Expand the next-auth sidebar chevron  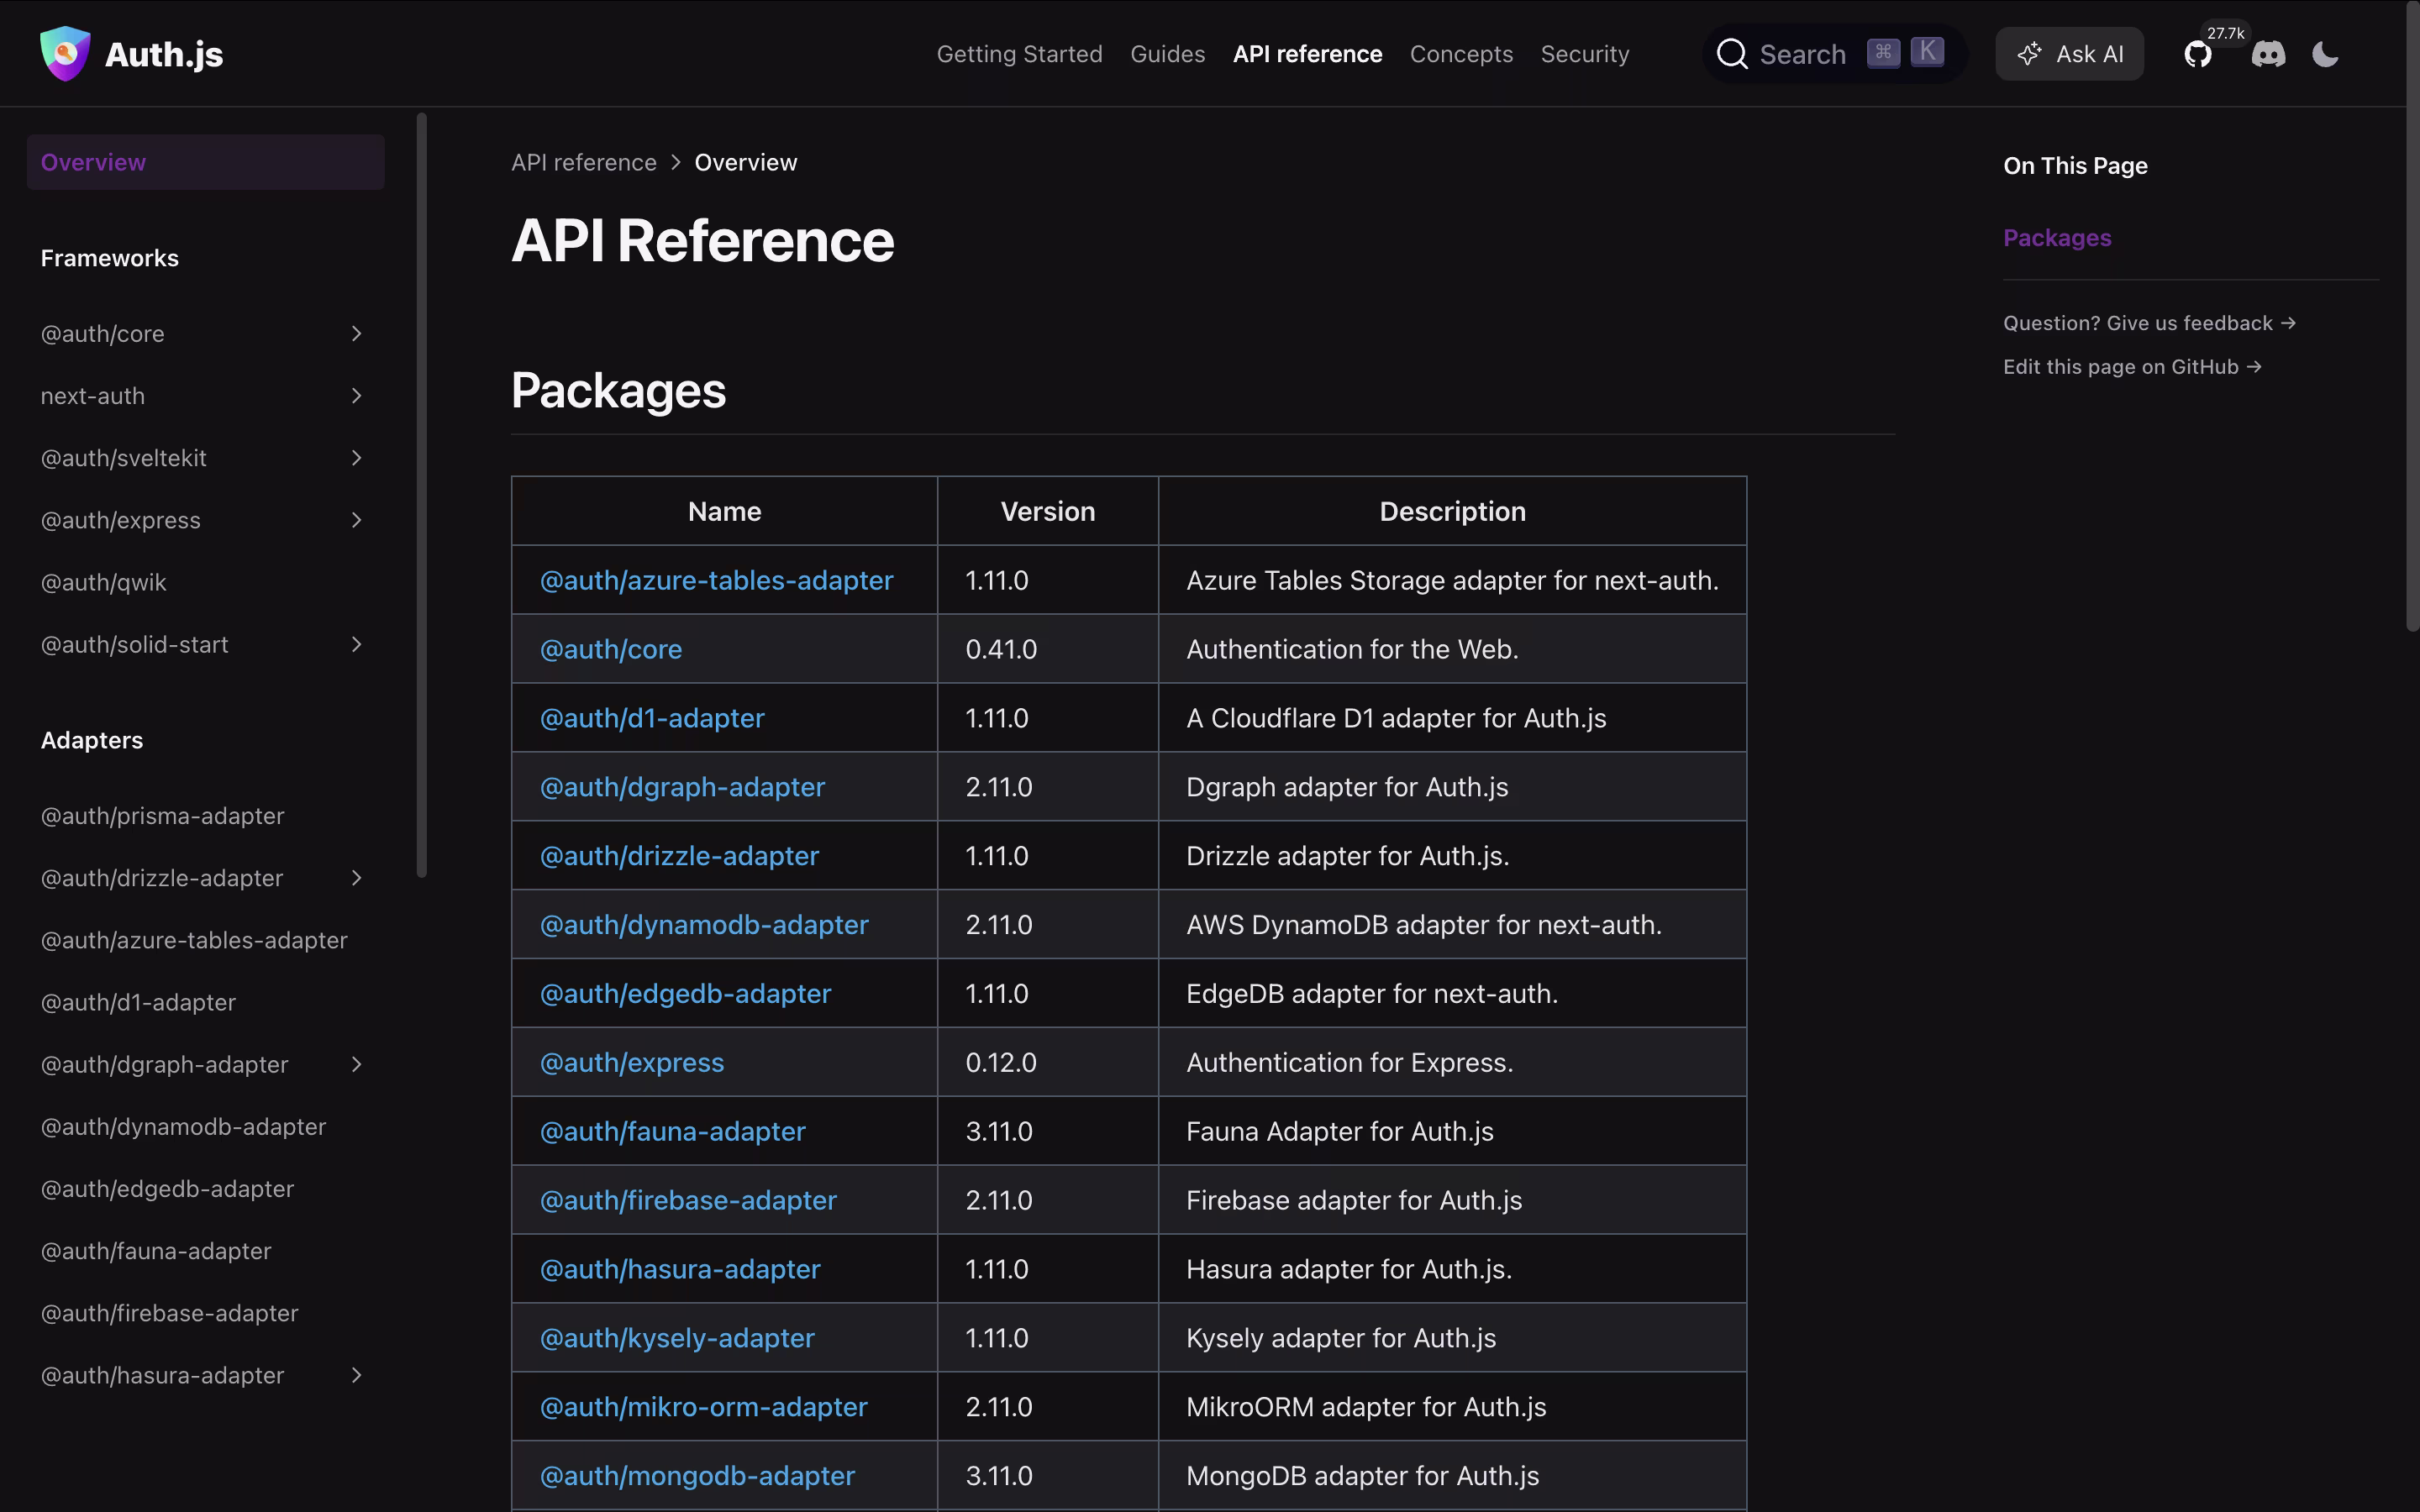click(356, 396)
